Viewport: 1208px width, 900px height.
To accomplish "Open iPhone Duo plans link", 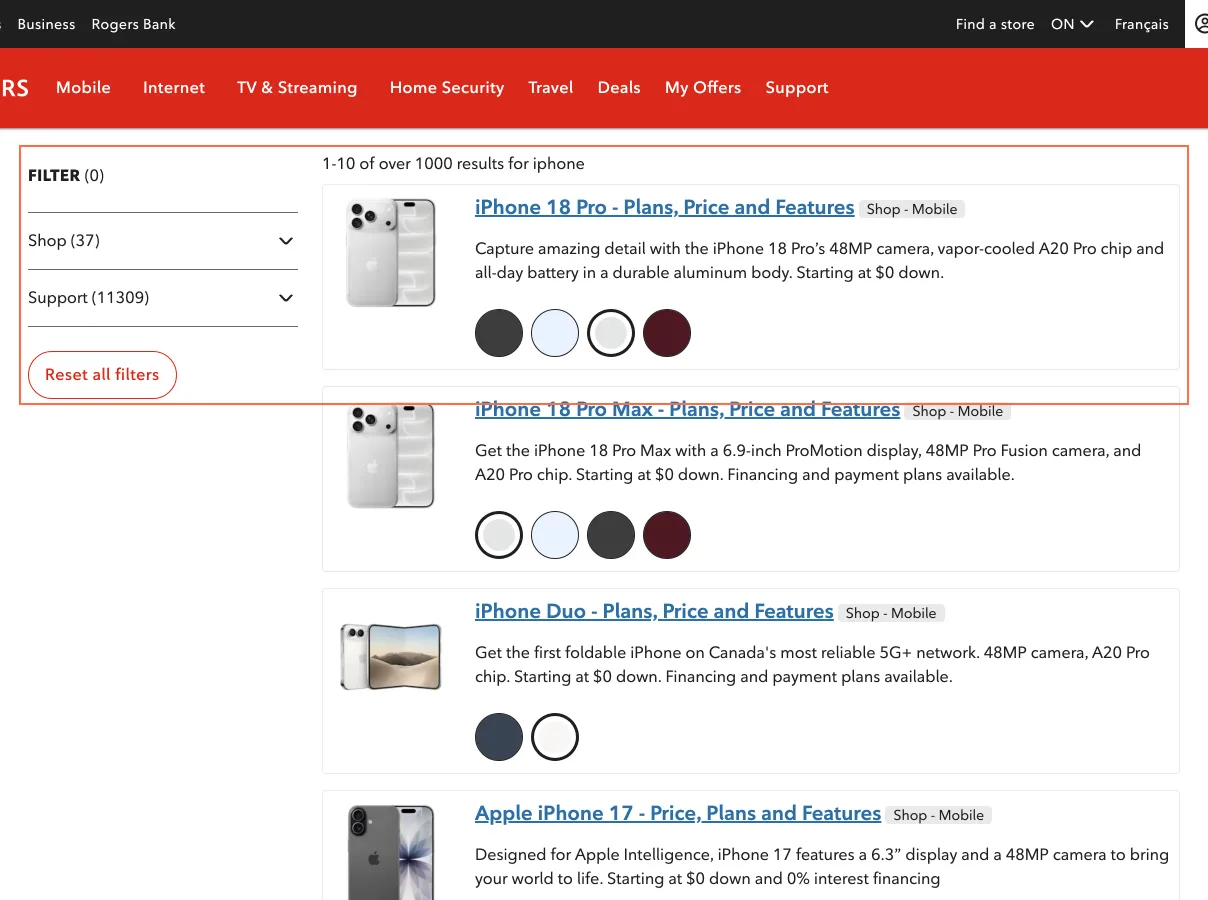I will coord(654,612).
